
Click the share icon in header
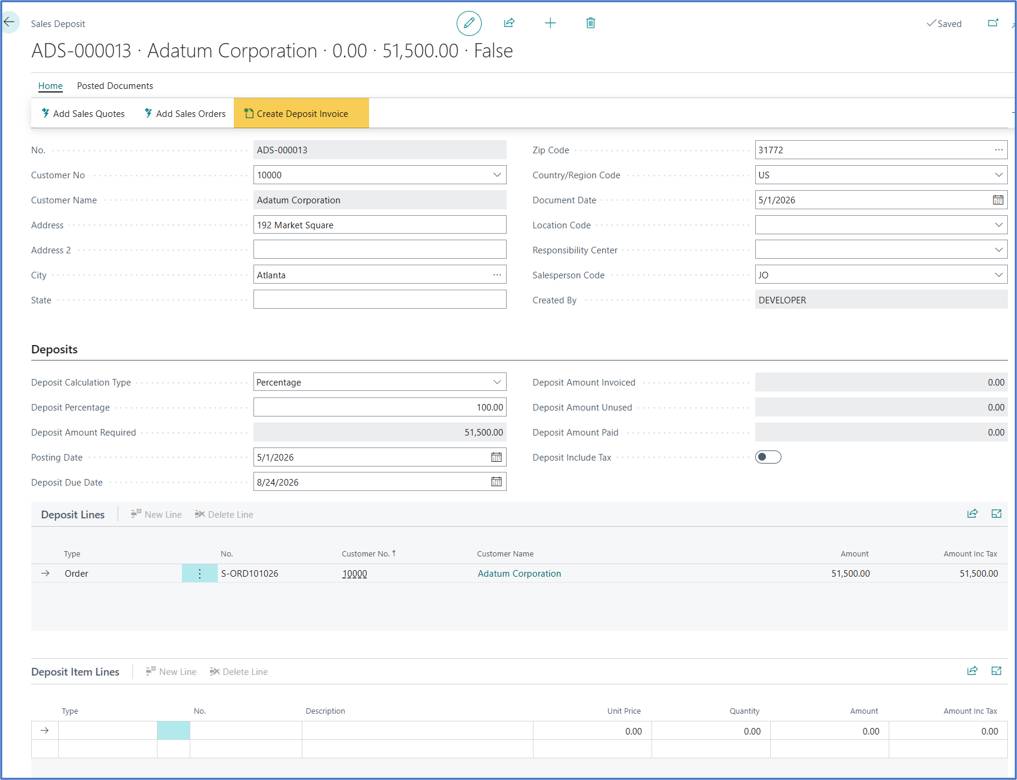pos(509,23)
